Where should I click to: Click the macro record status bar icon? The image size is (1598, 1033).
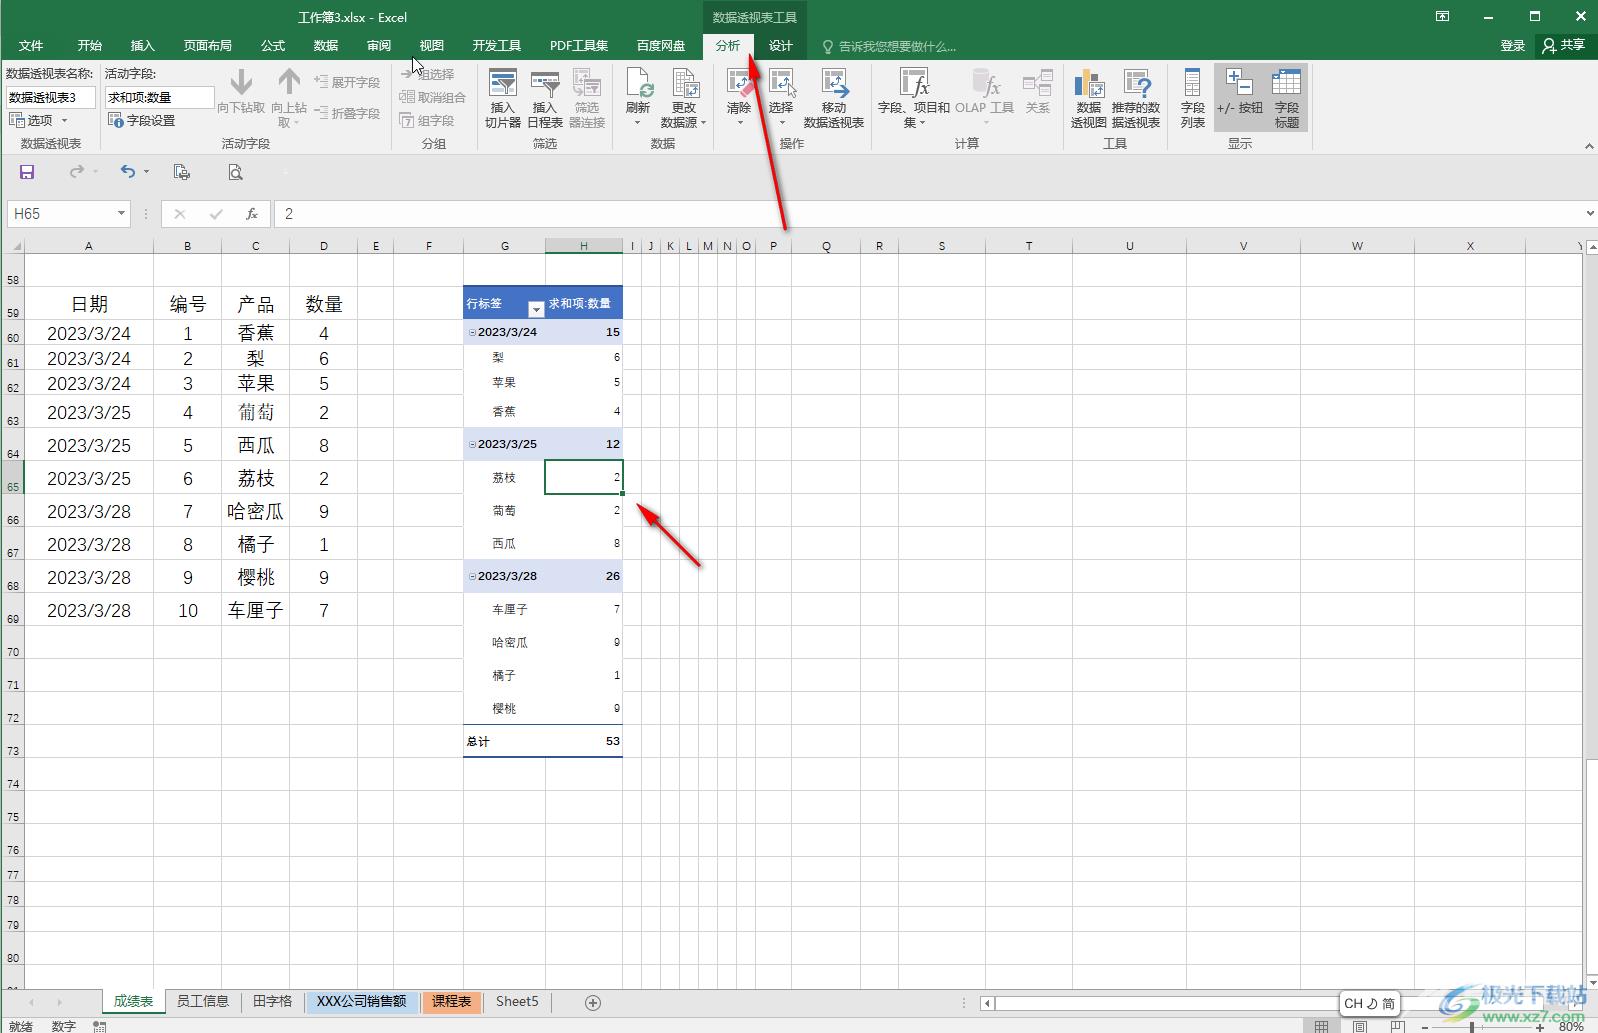point(99,1026)
